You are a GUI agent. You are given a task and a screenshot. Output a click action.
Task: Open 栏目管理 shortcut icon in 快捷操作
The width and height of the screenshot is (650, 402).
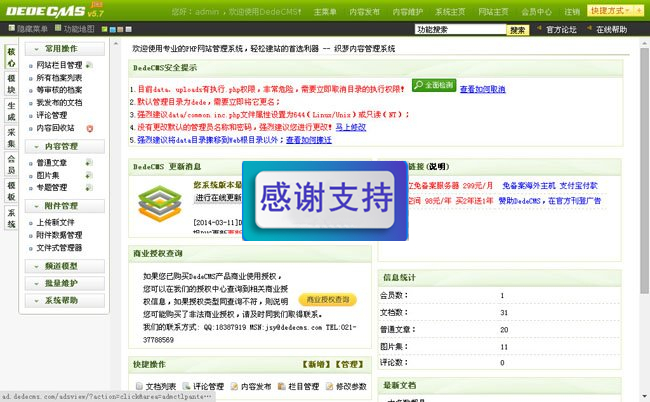point(282,386)
